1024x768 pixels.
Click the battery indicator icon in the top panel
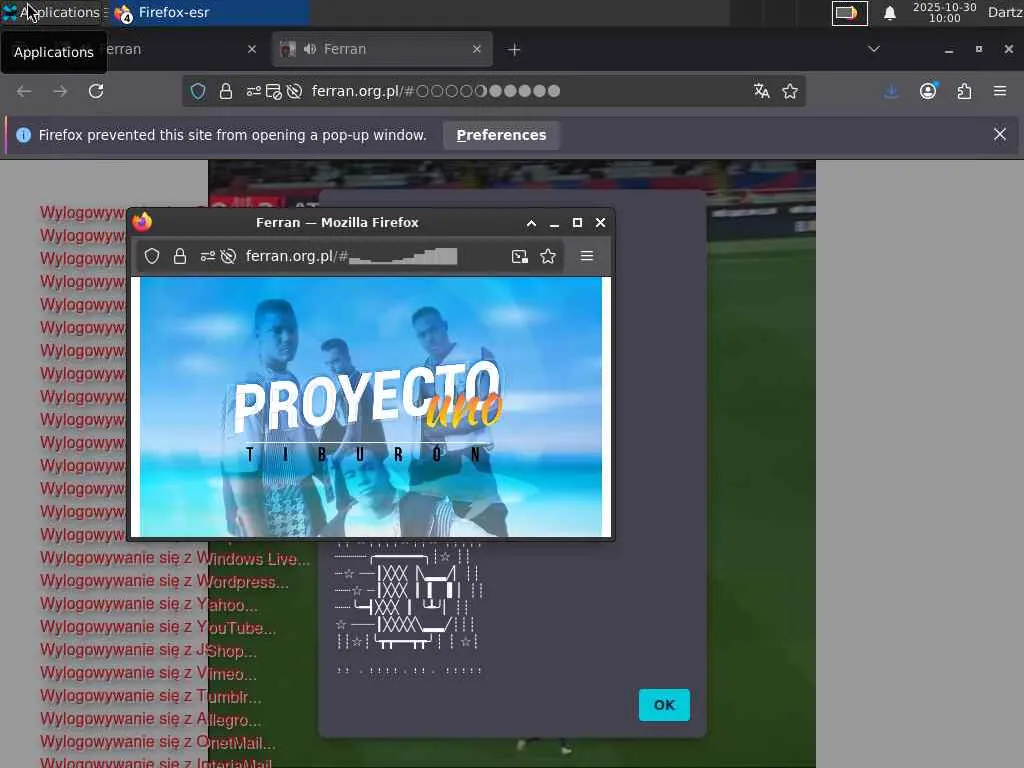tap(850, 13)
